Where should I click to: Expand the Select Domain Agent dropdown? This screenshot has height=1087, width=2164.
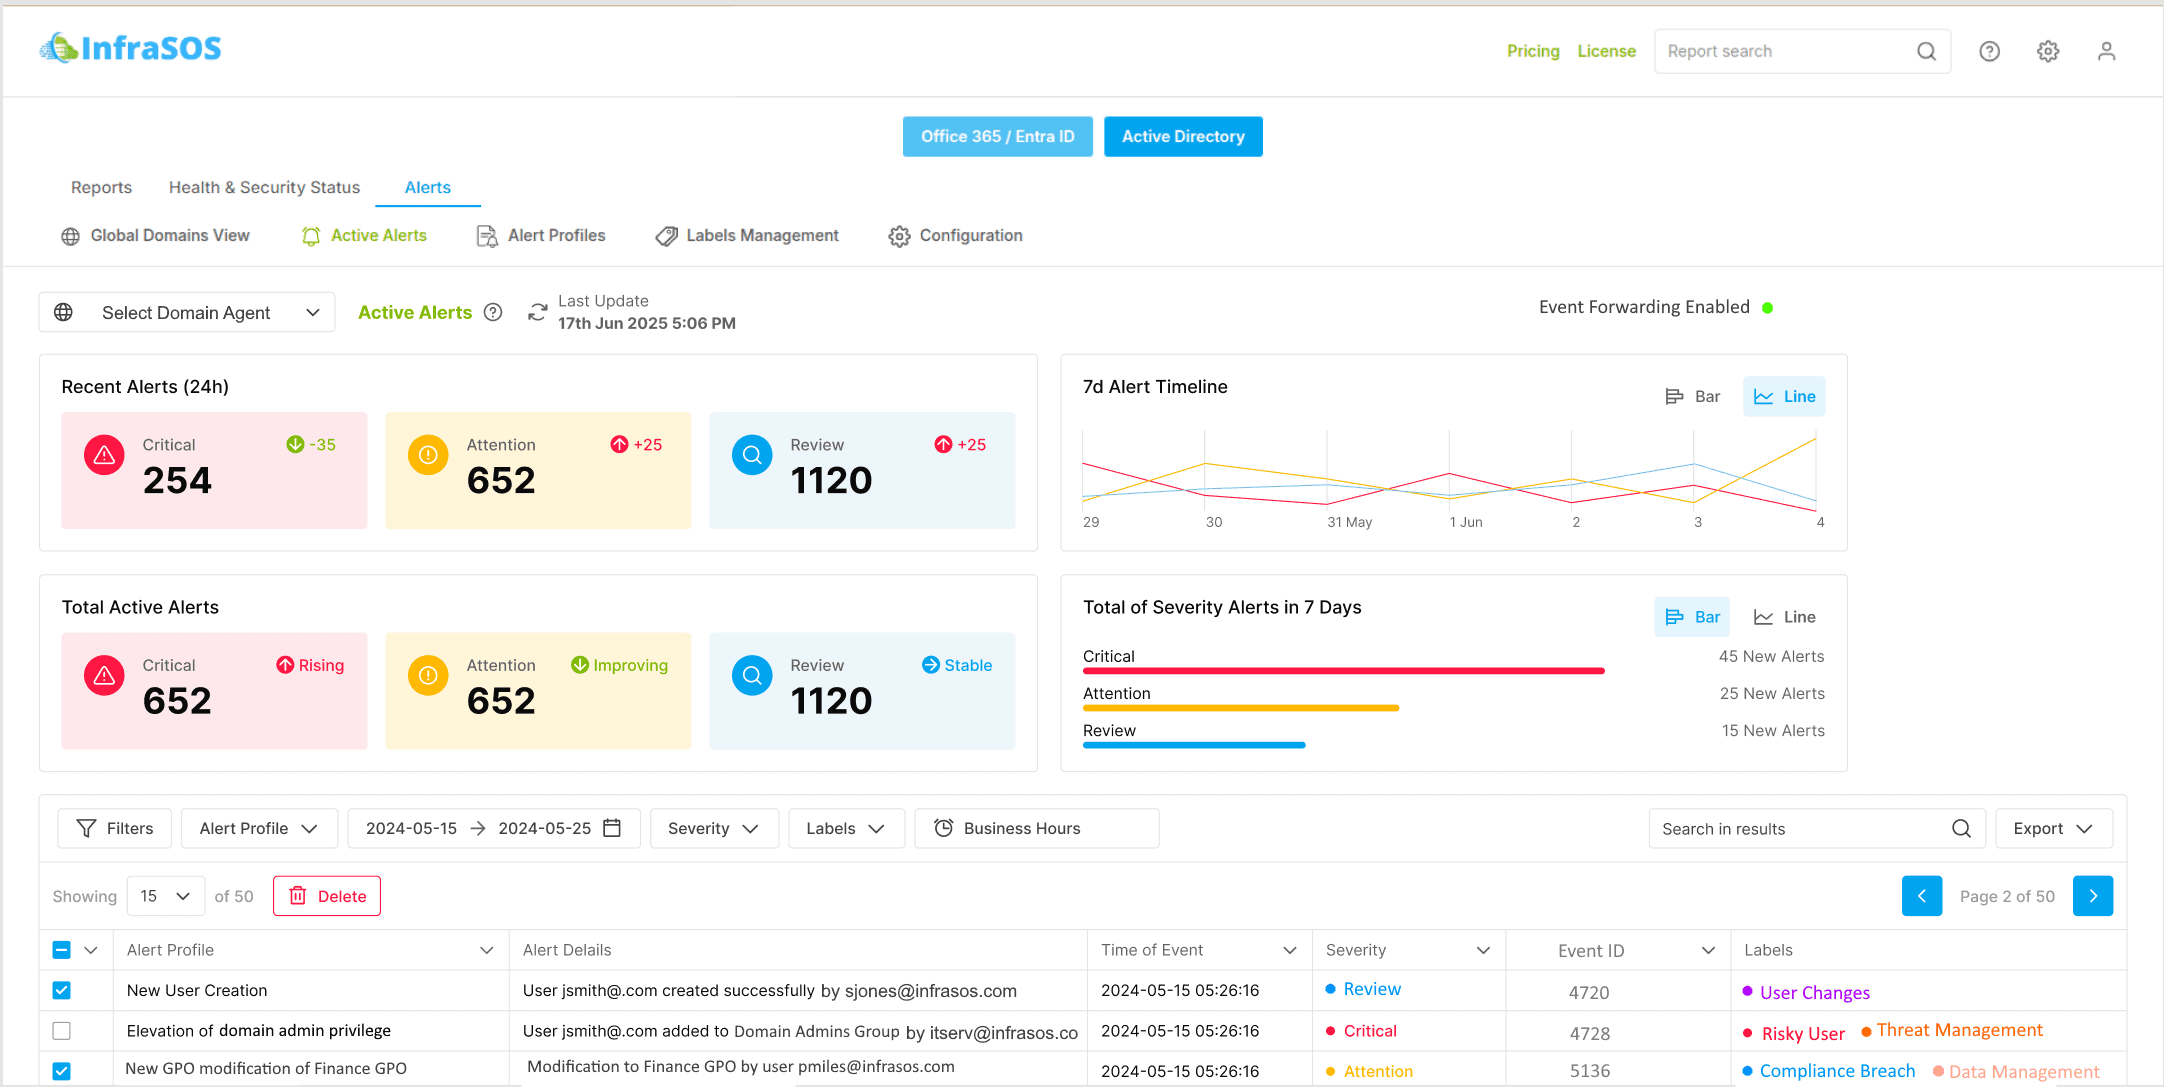coord(187,312)
